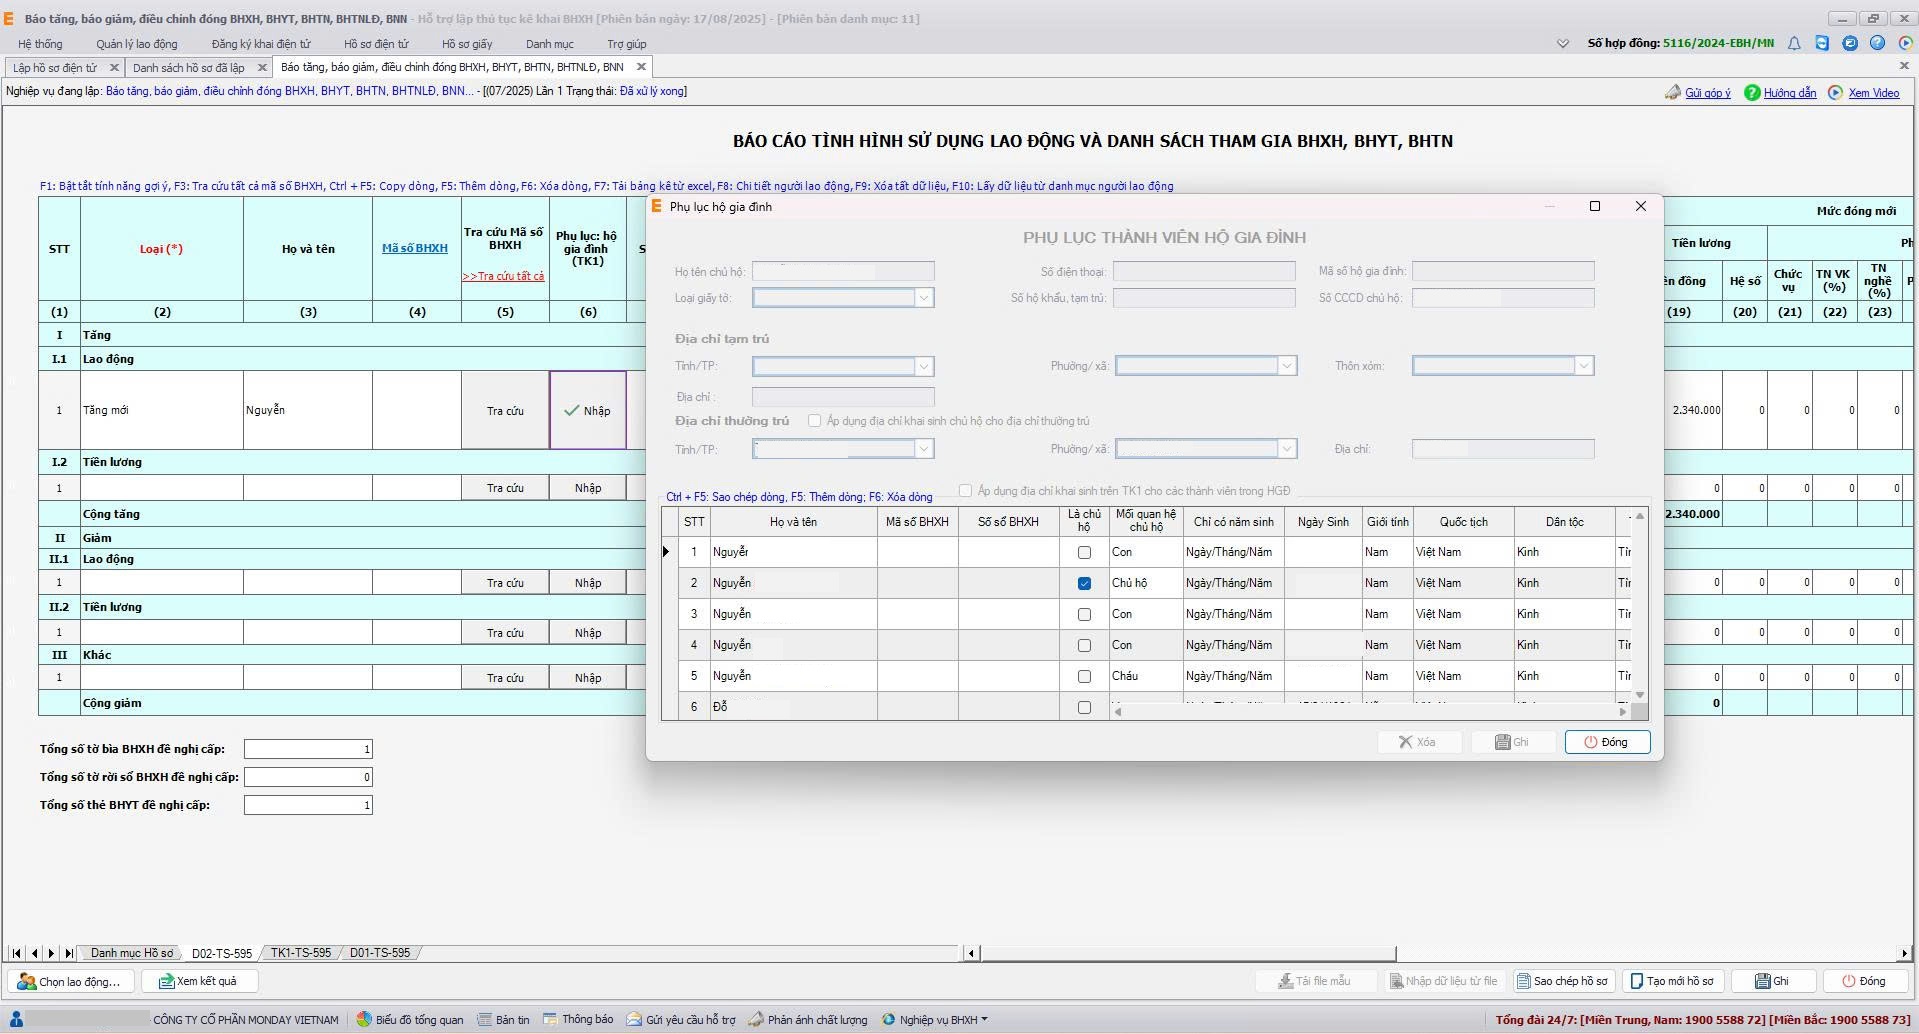
Task: Tick Là chủ hộ checkbox in row 5
Action: [x=1084, y=676]
